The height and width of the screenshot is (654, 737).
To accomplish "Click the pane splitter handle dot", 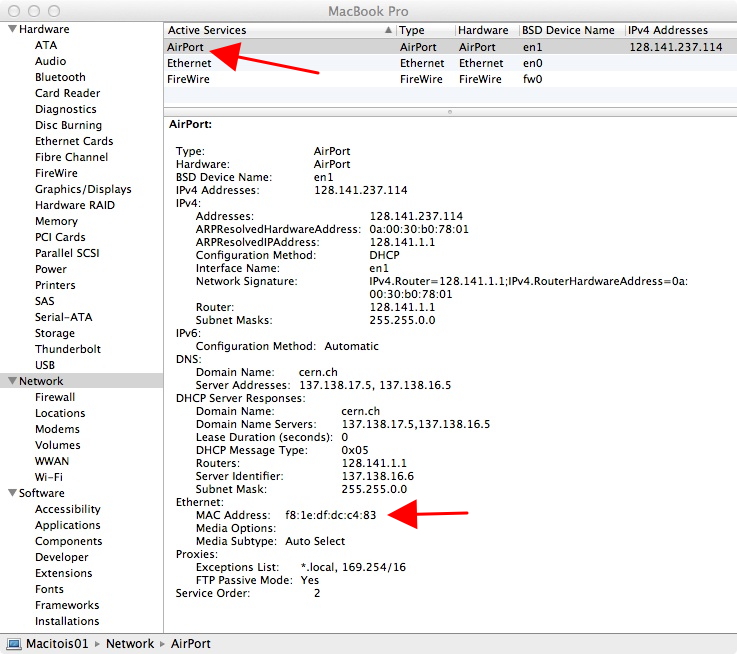I will click(x=450, y=112).
